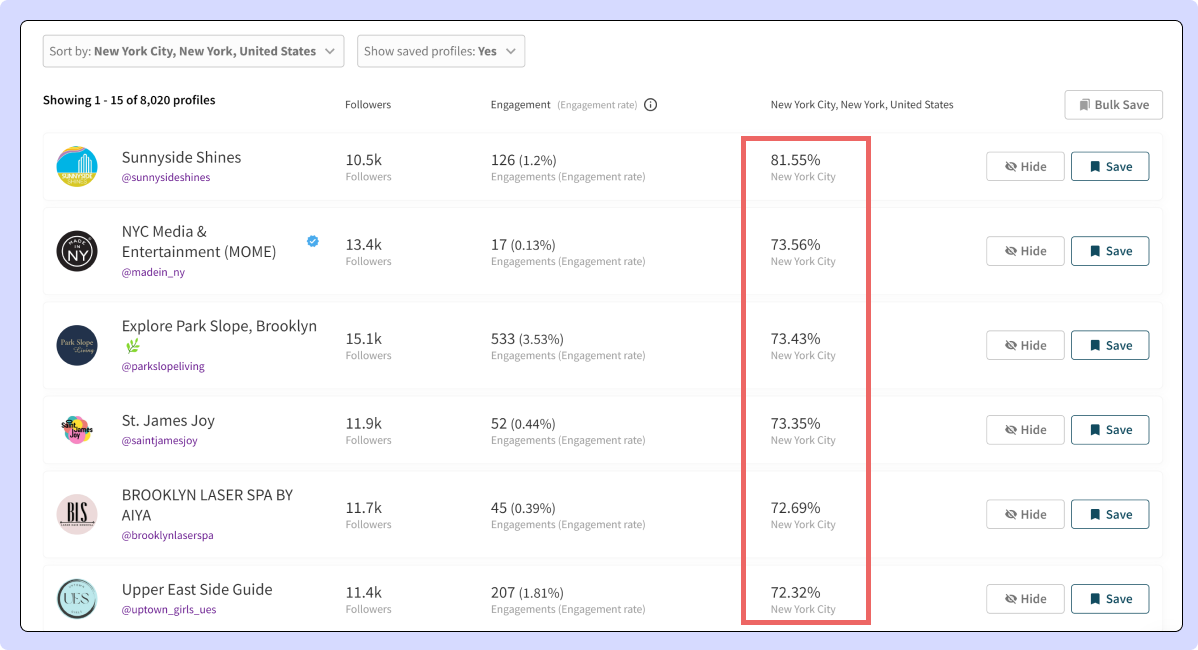
Task: Open the Sort by location dropdown
Action: click(x=193, y=50)
